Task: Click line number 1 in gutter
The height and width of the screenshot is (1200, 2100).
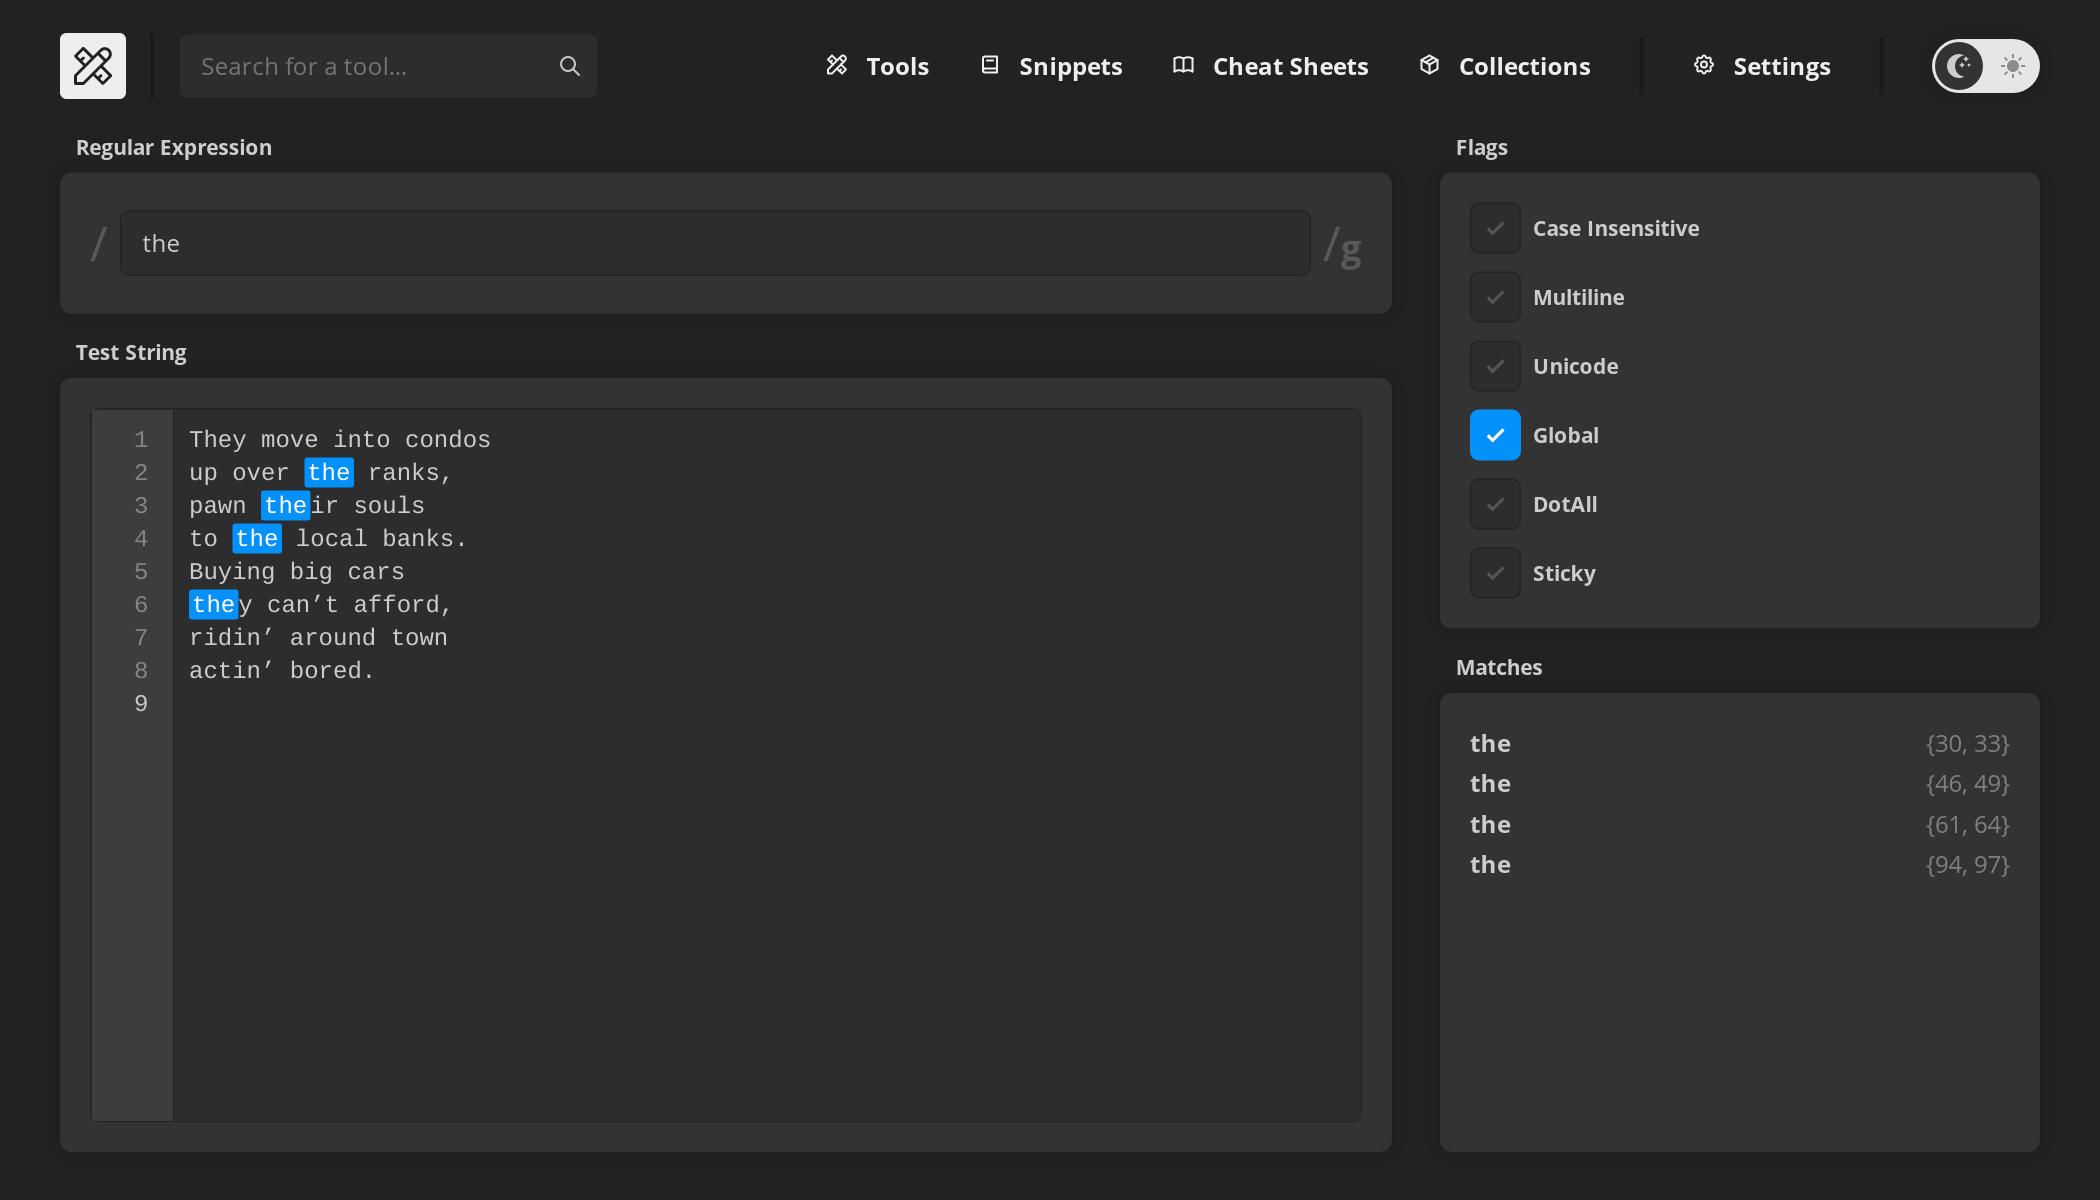Action: (141, 440)
